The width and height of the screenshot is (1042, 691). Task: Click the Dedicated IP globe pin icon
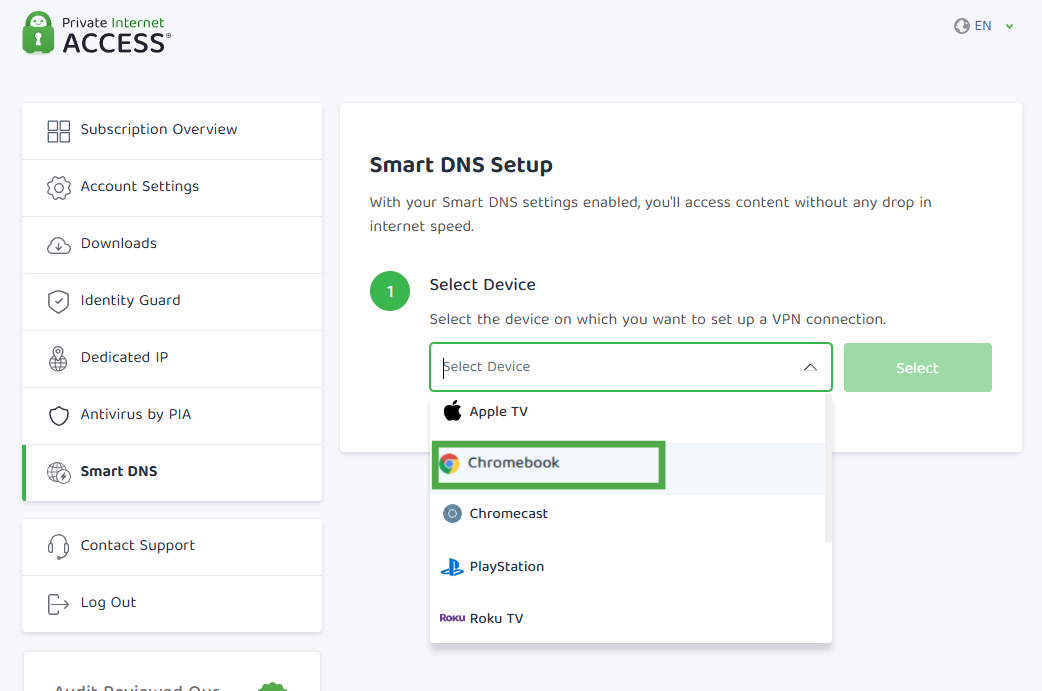58,359
